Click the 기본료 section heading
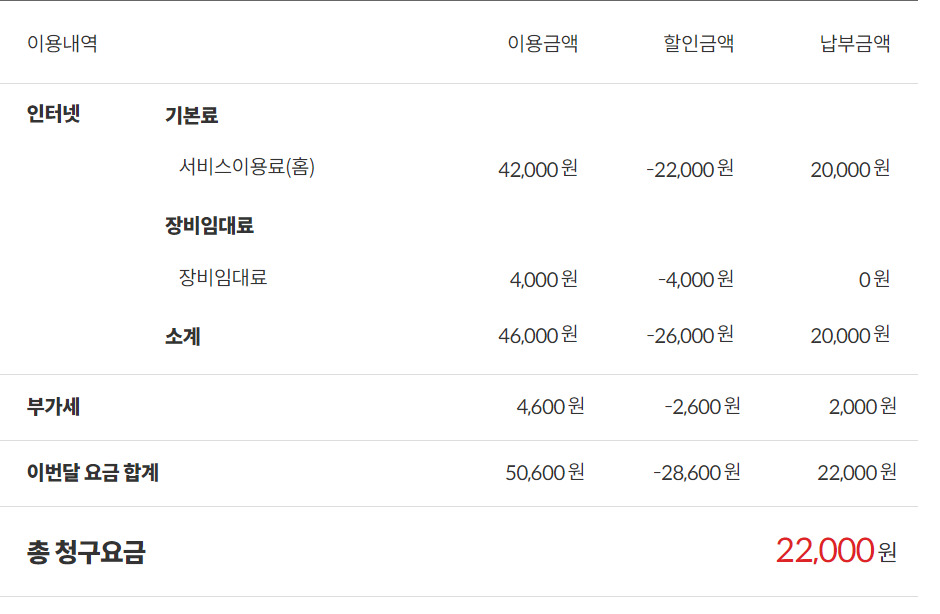Viewport: 940px width, 614px height. point(191,115)
